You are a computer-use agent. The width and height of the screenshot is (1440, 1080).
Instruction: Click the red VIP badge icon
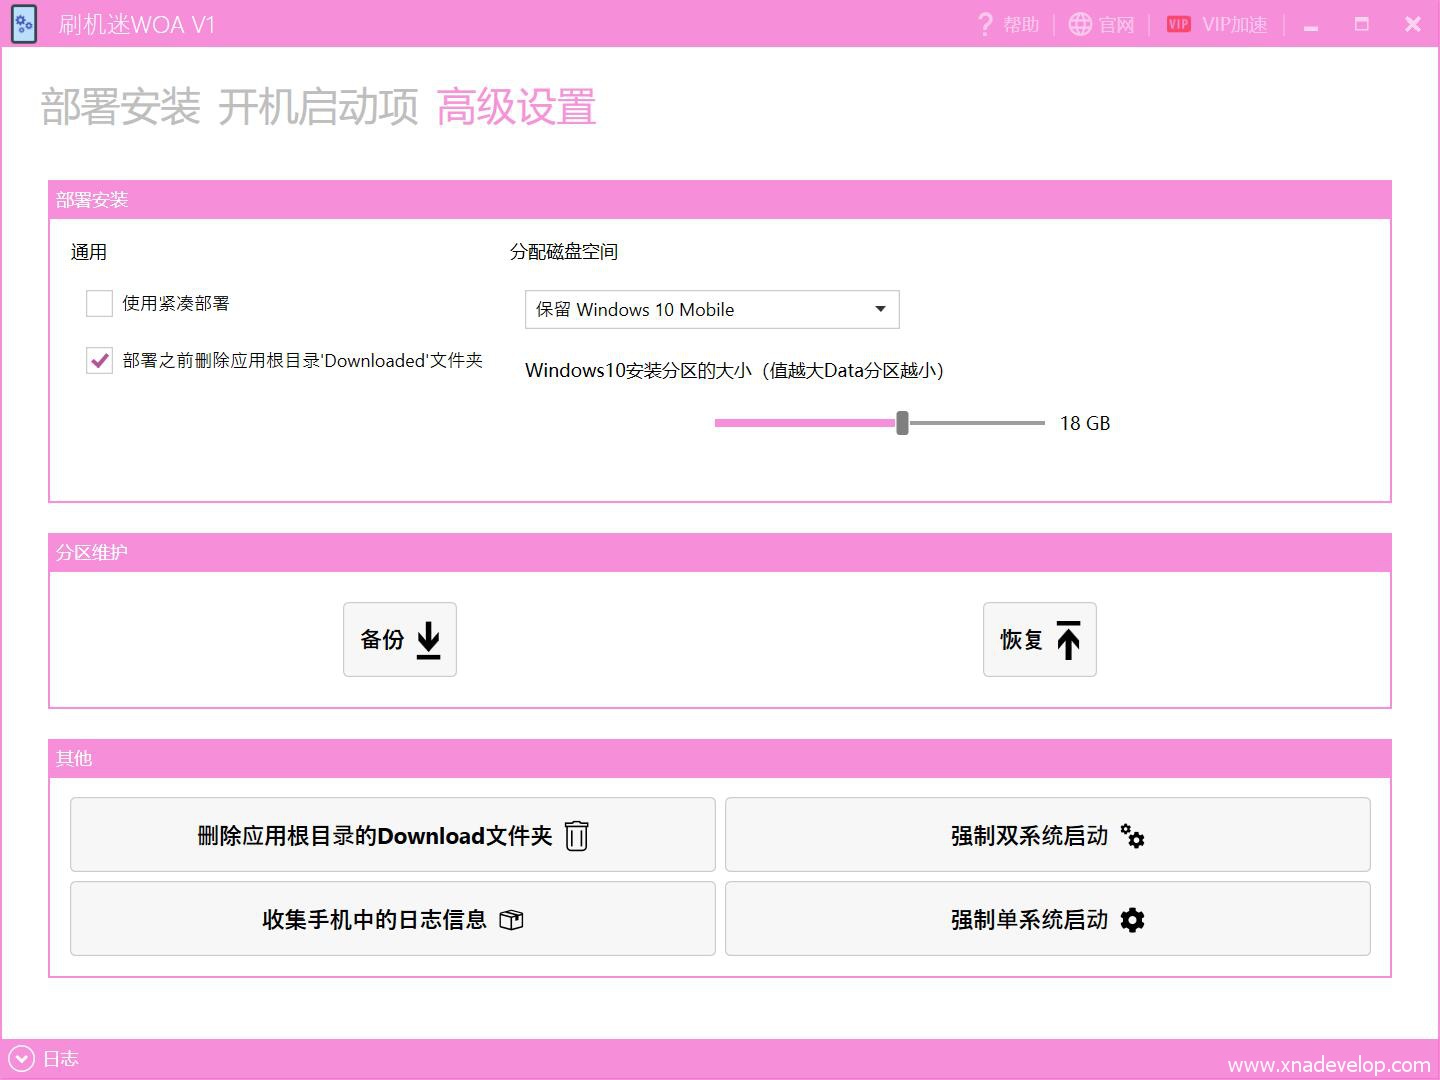click(x=1179, y=25)
